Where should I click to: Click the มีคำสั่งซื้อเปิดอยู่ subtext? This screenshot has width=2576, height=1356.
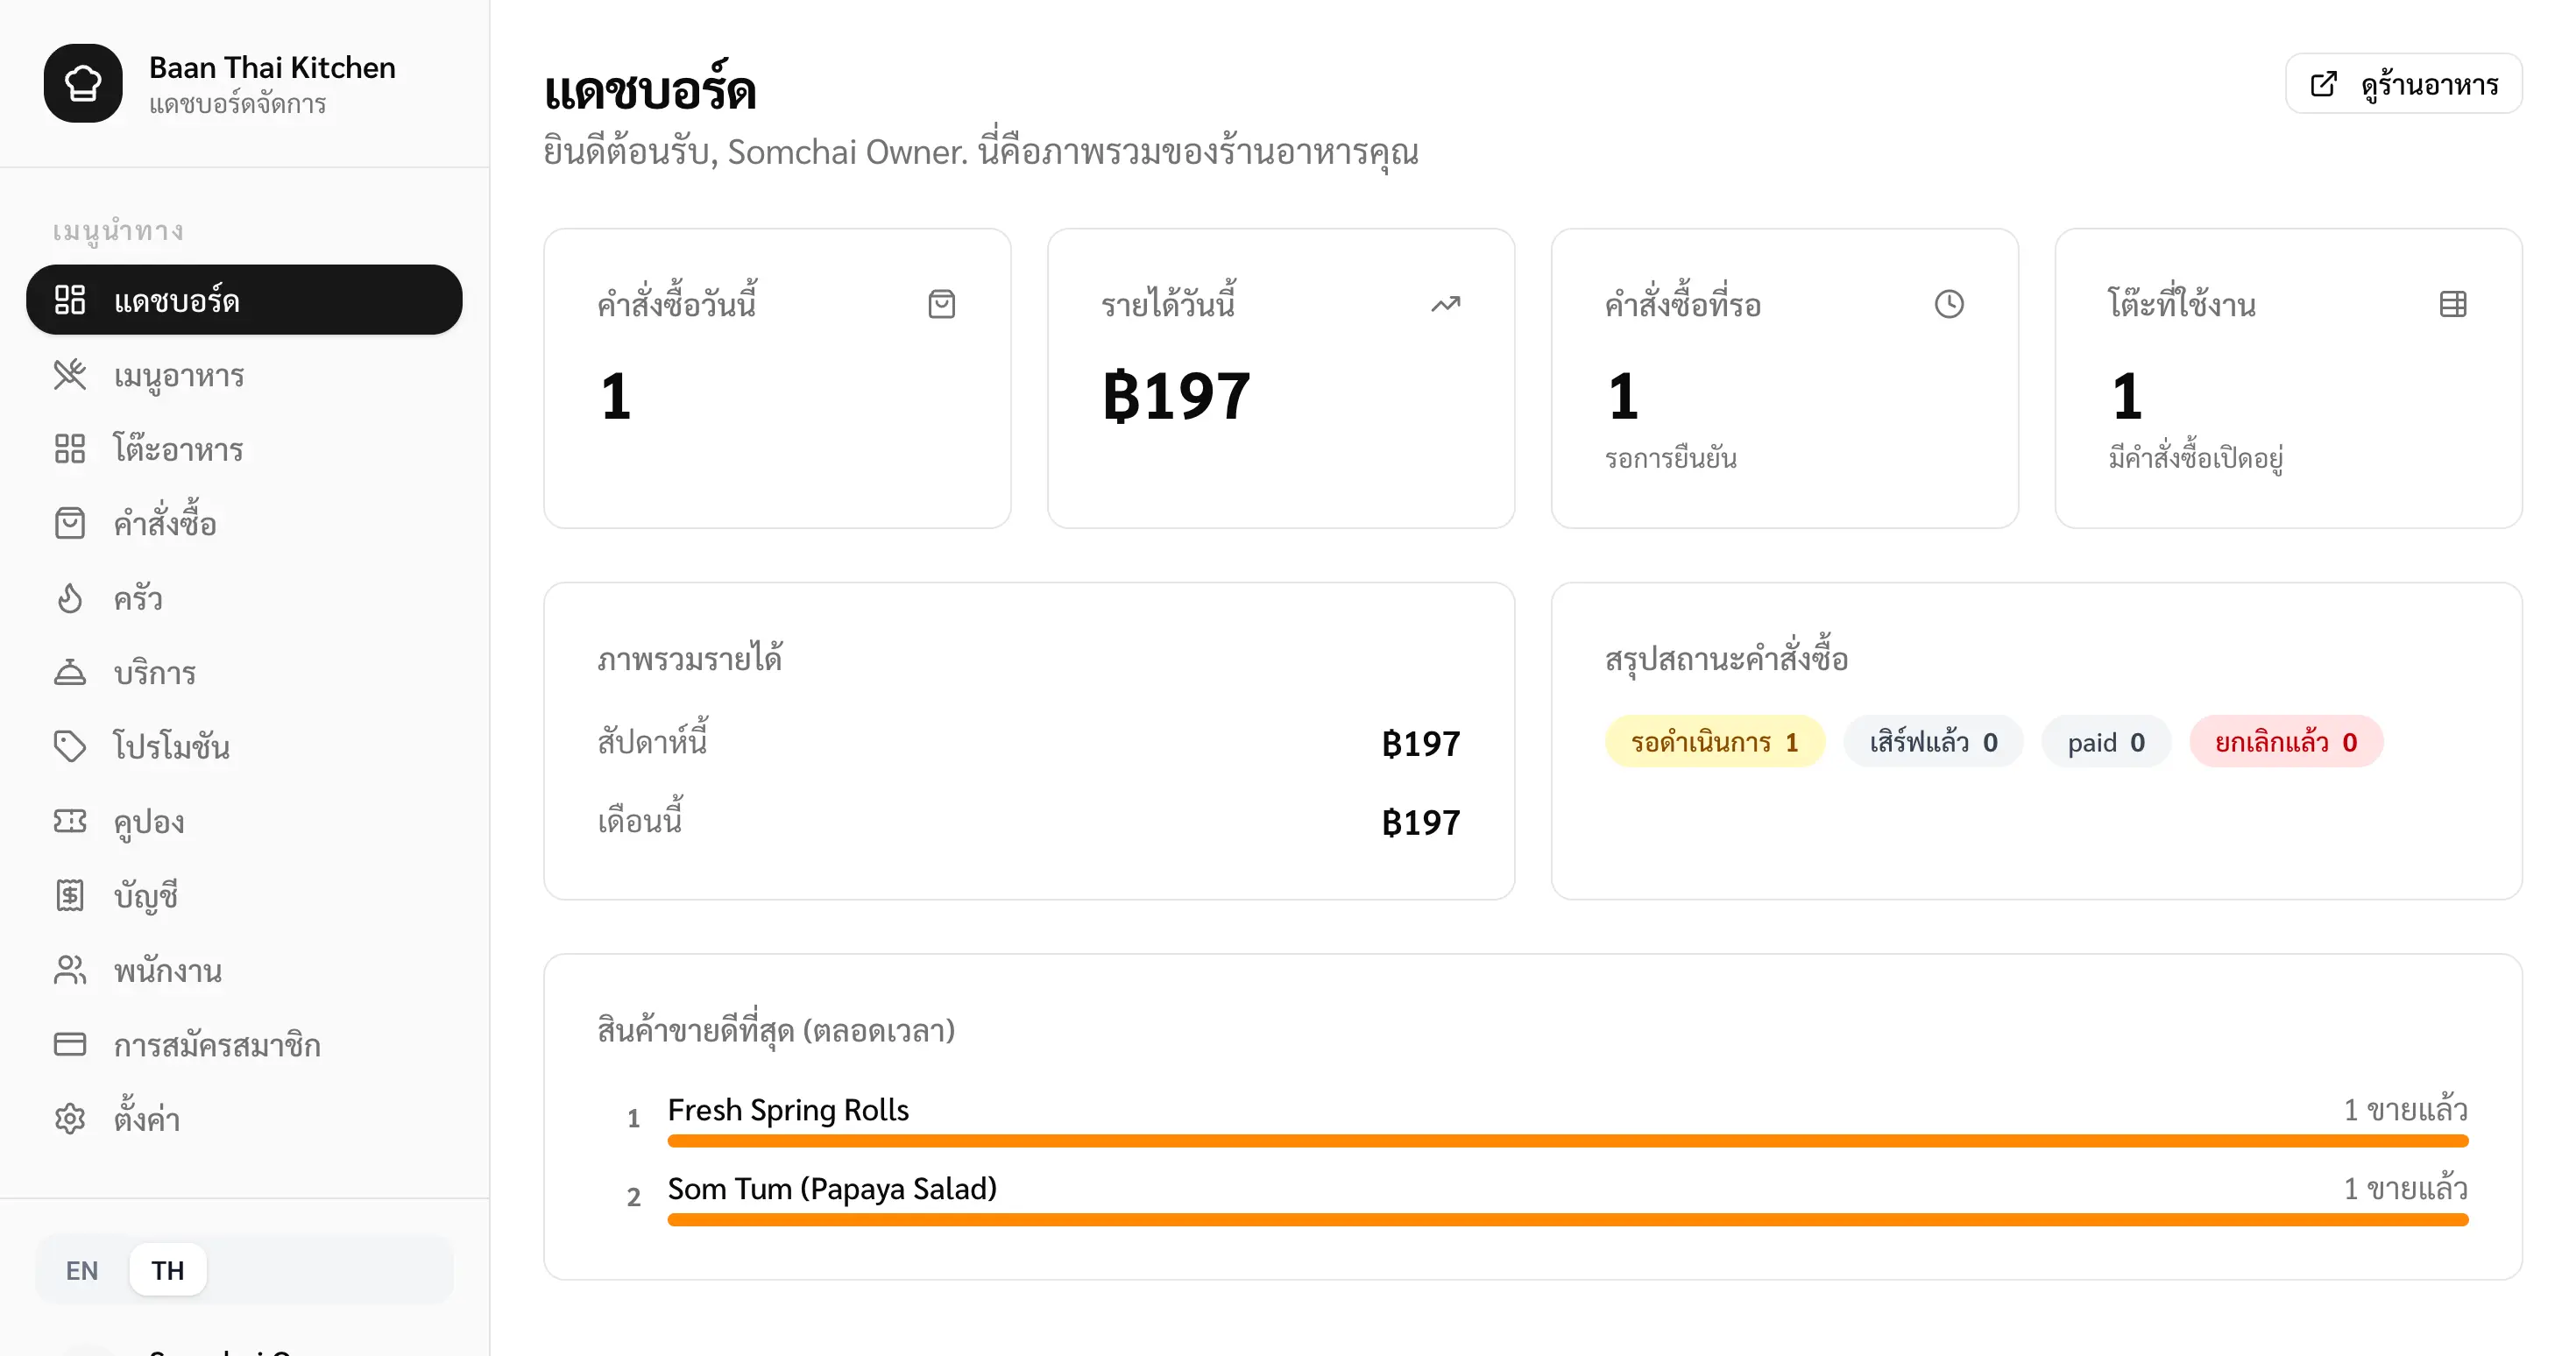(x=2196, y=459)
